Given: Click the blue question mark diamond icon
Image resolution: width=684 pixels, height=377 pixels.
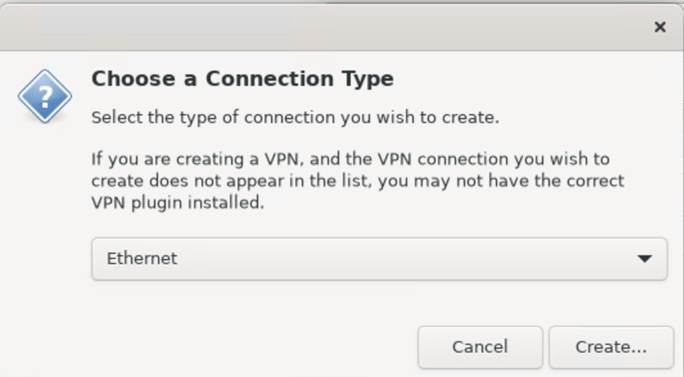Looking at the screenshot, I should click(45, 96).
